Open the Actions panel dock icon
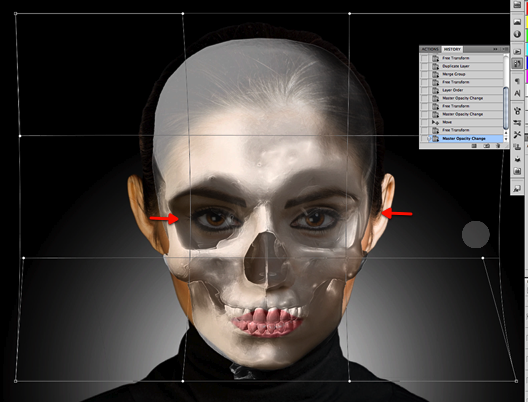Viewport: 528px width, 402px height. coord(517,51)
